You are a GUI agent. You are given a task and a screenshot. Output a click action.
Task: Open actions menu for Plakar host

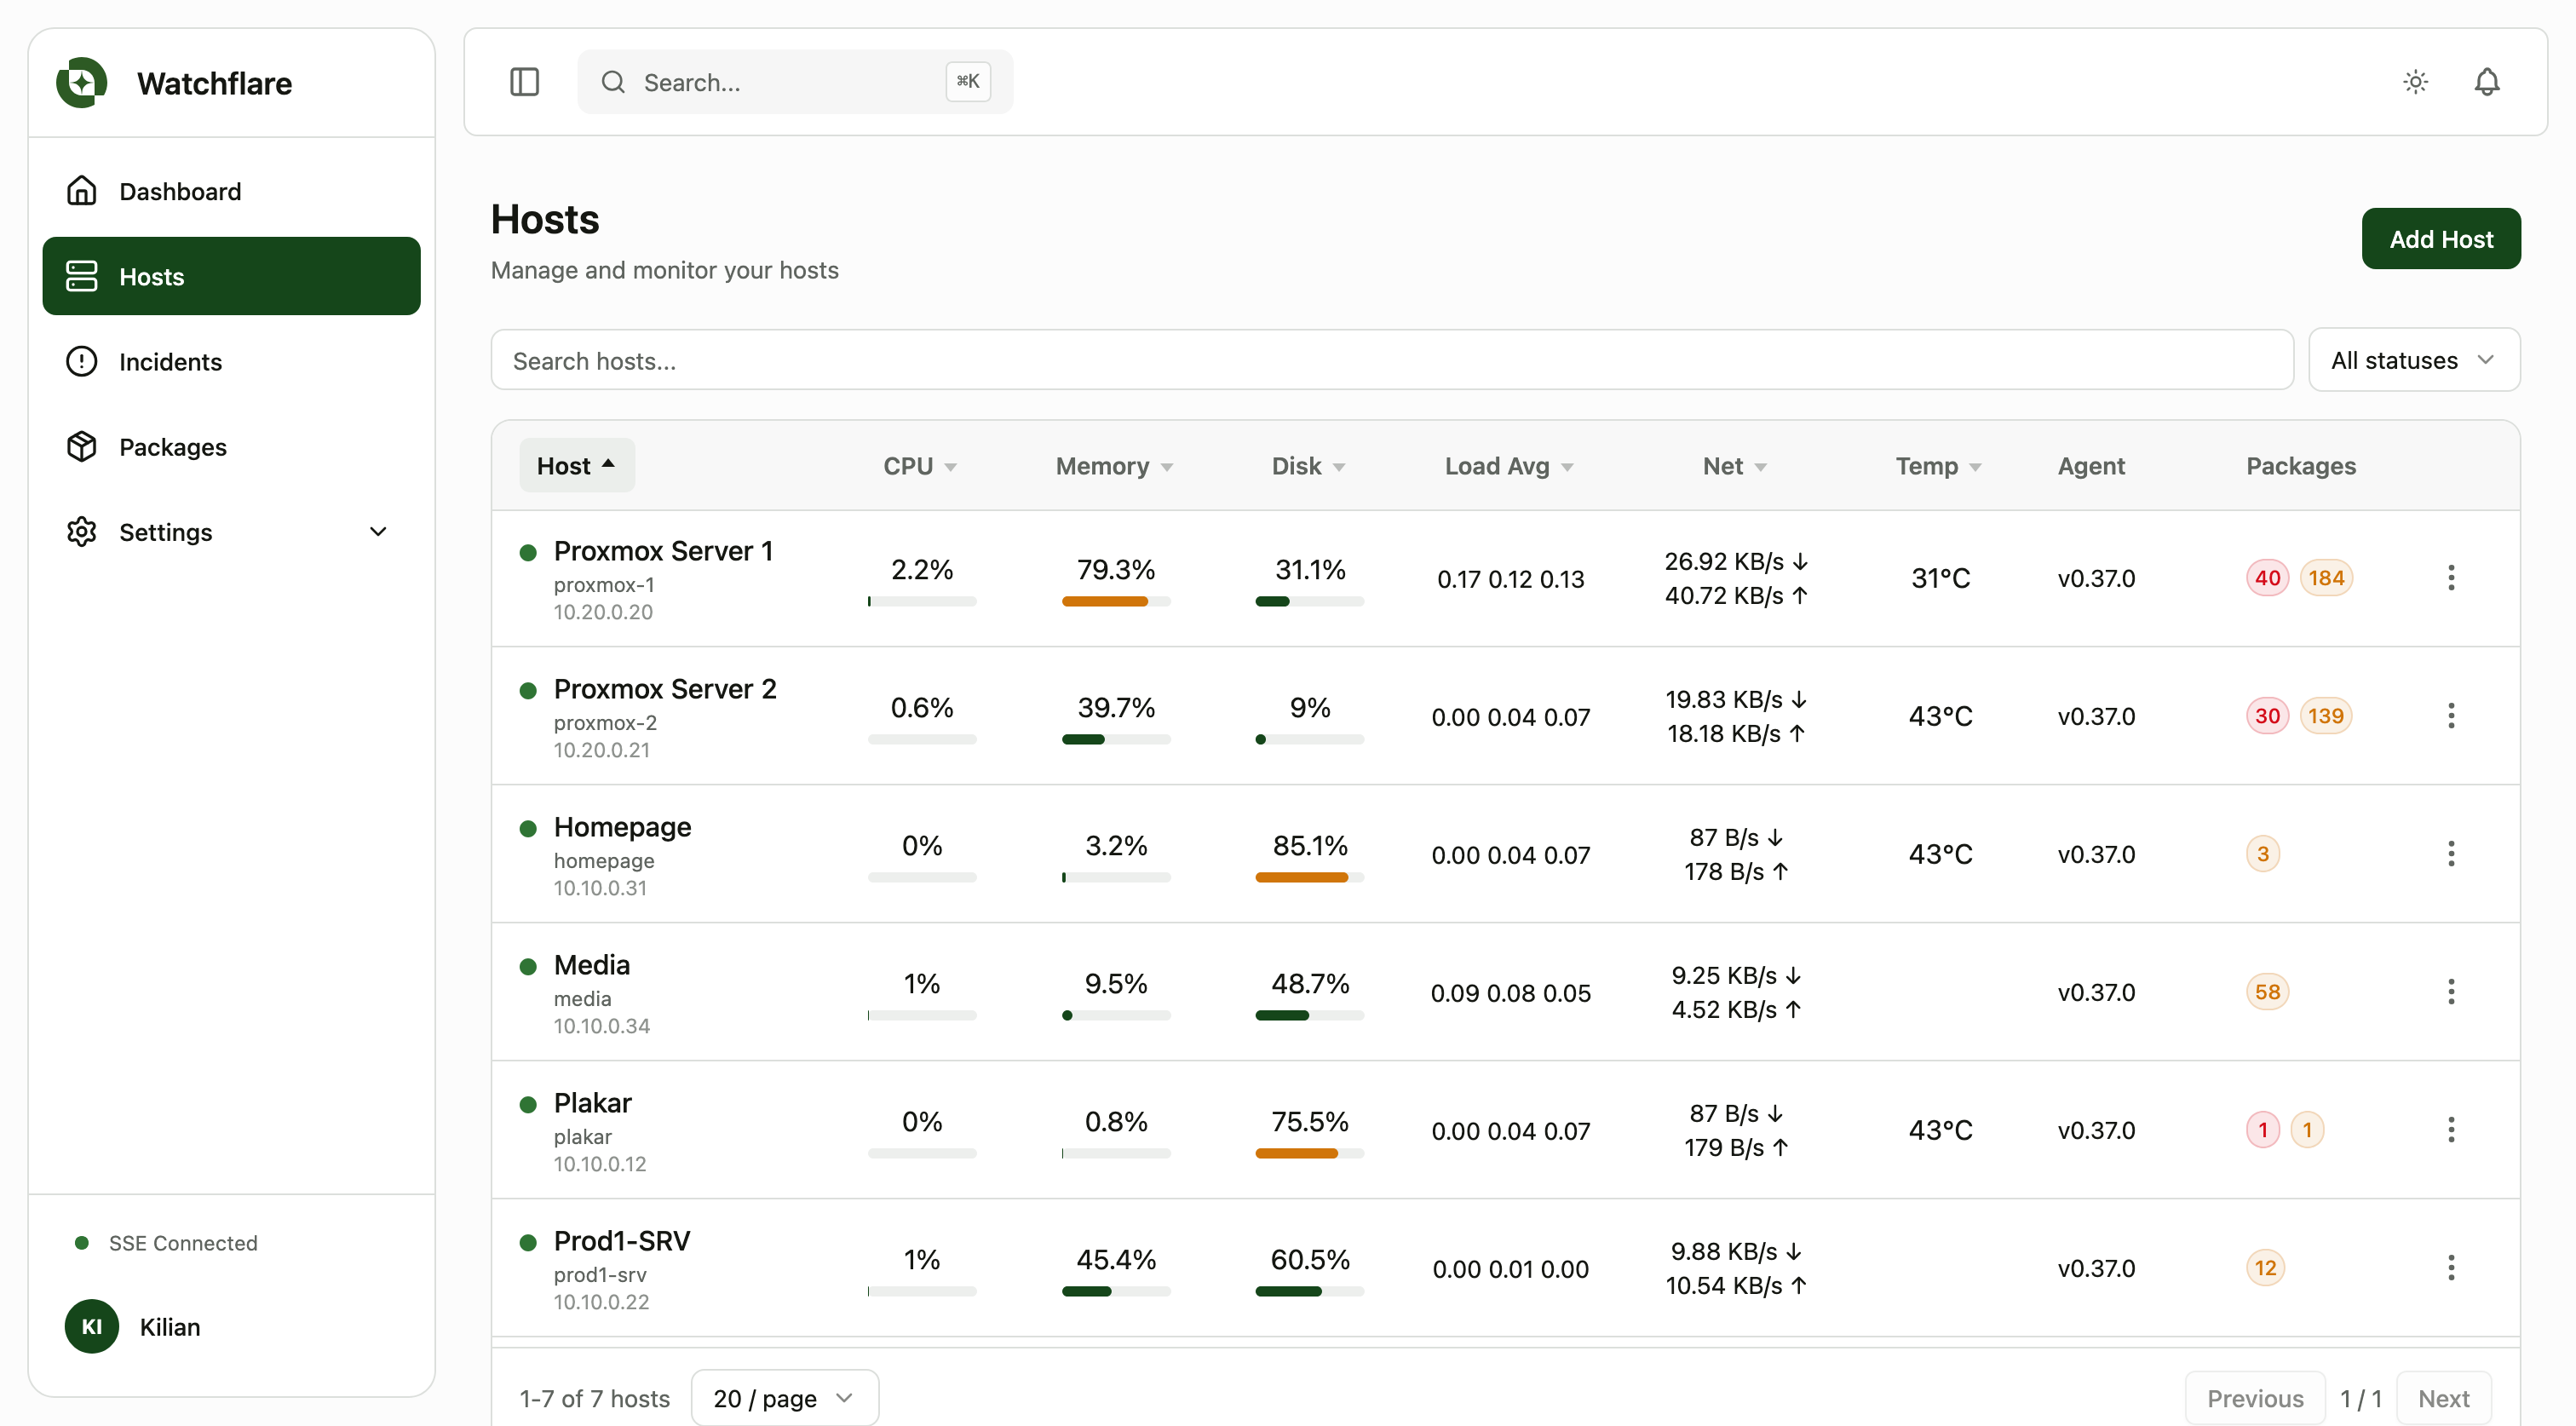pos(2450,1130)
